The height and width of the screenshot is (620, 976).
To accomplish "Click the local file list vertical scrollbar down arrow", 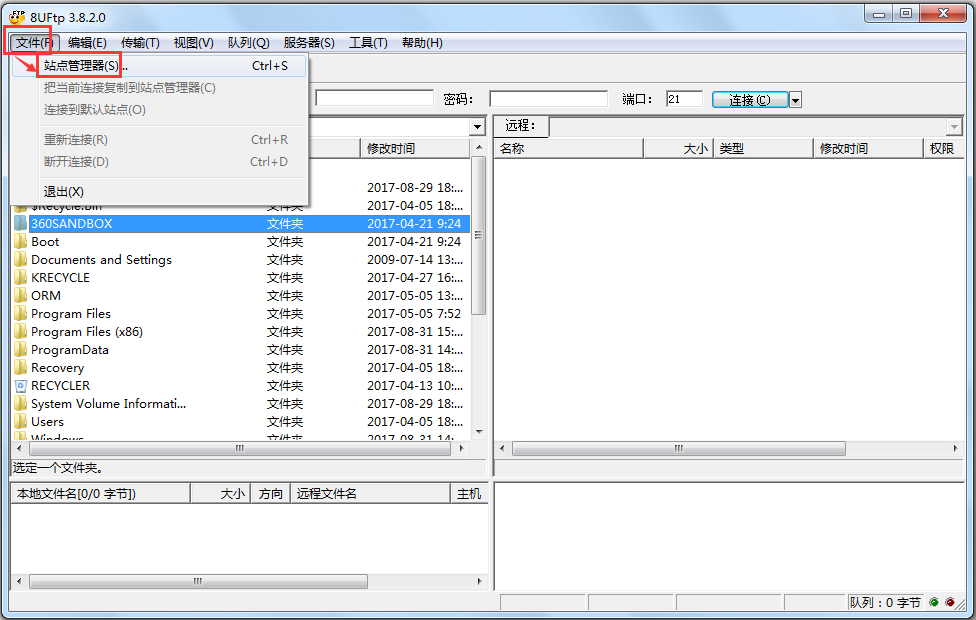I will pyautogui.click(x=478, y=432).
